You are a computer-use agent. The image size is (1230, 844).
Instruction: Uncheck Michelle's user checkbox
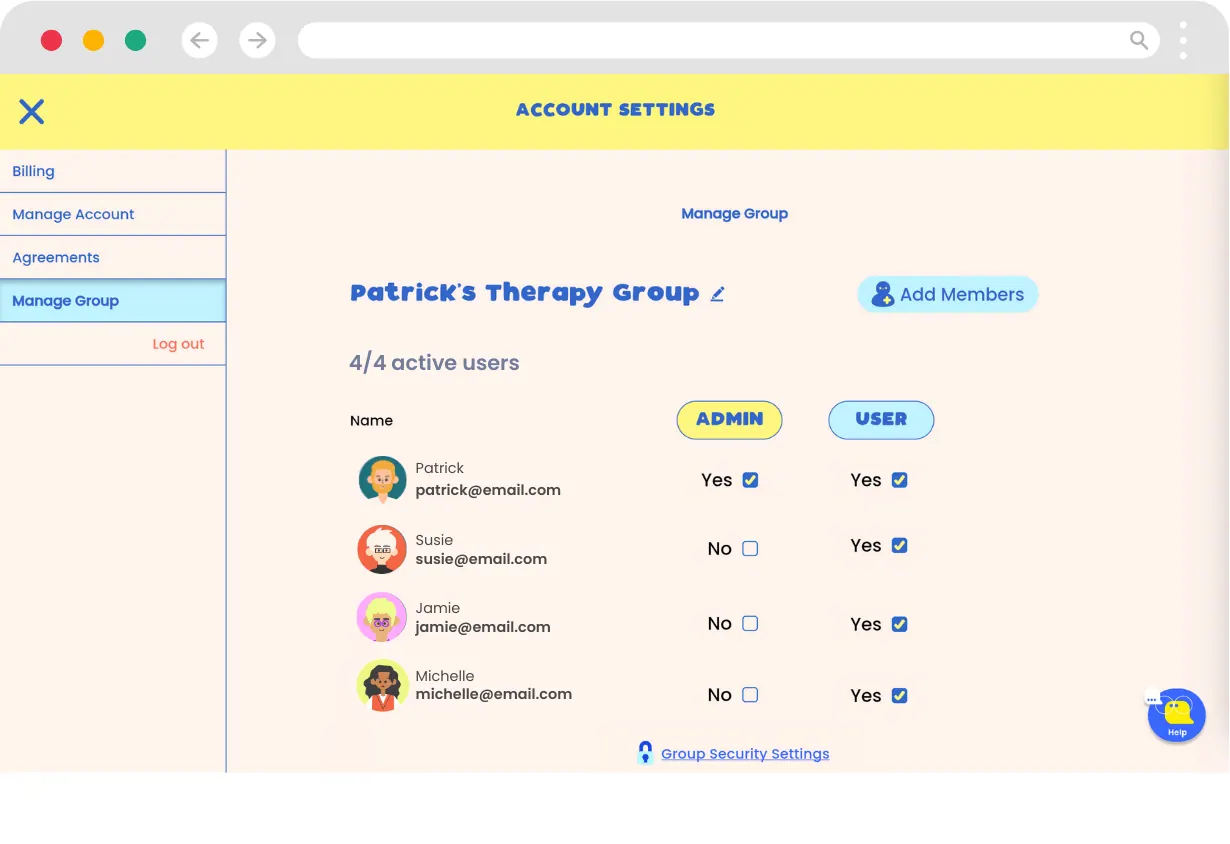(899, 695)
